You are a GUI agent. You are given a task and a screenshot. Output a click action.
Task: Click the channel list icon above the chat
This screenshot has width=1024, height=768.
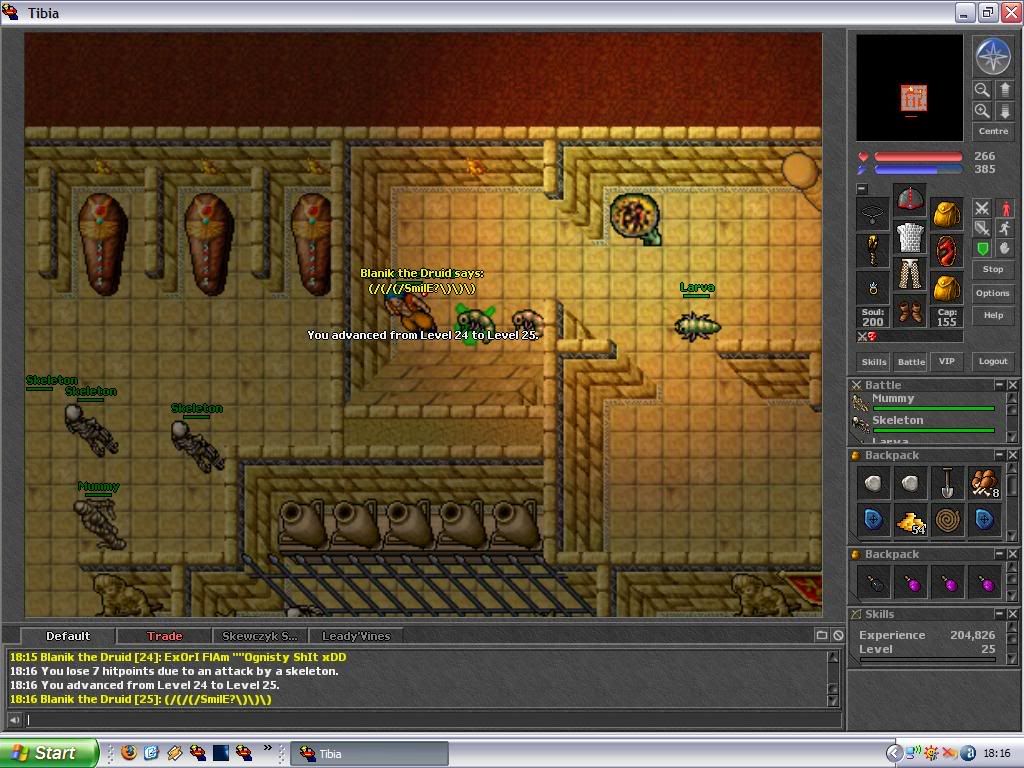822,635
